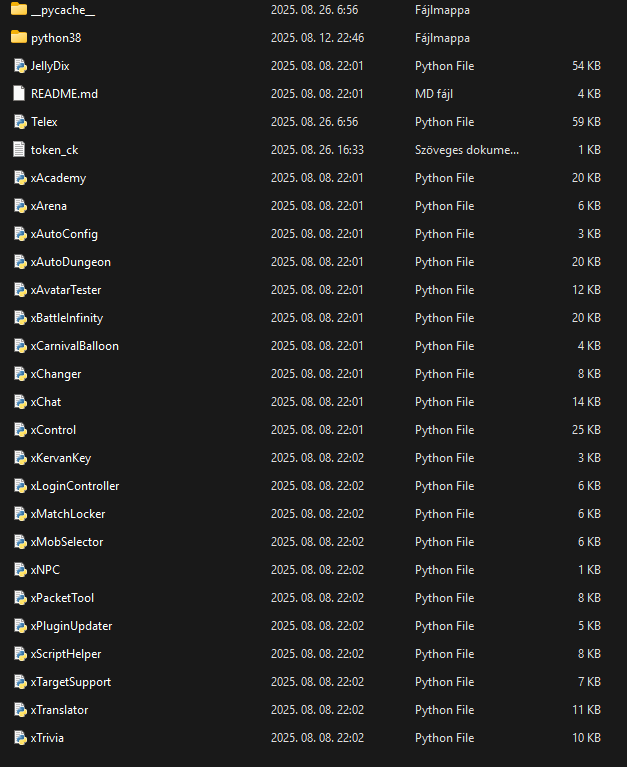Click the xAvatarTester file name
Screen dimensions: 627x767
66,290
